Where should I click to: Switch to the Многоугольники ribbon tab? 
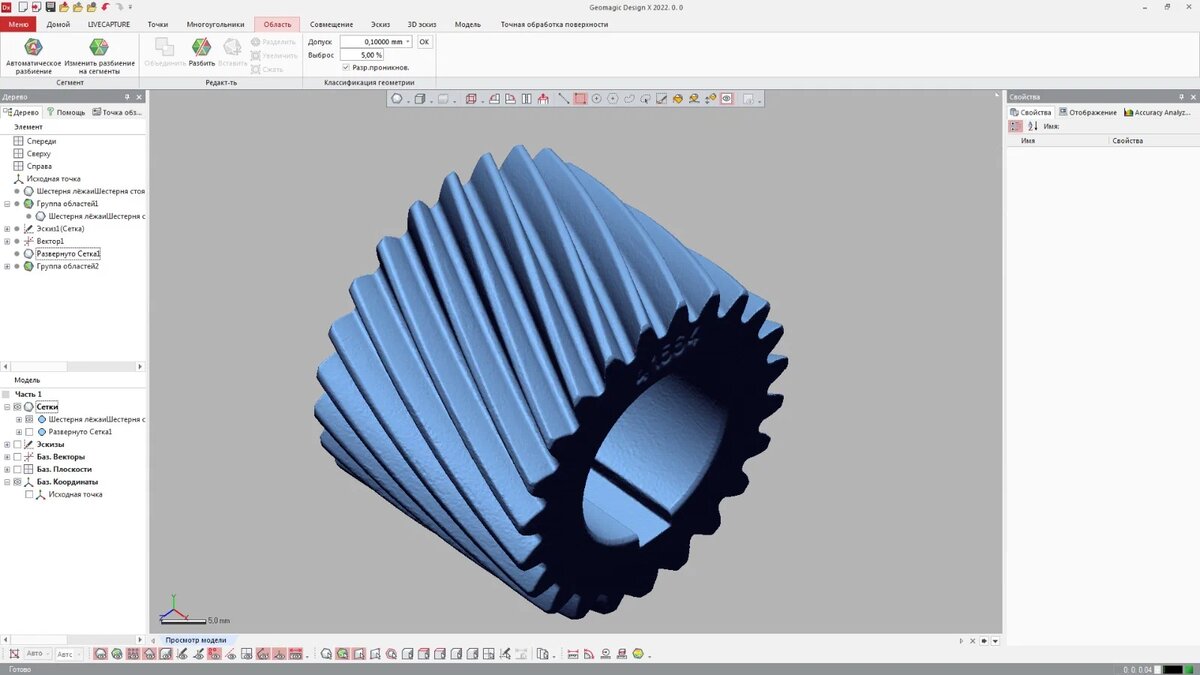(215, 24)
